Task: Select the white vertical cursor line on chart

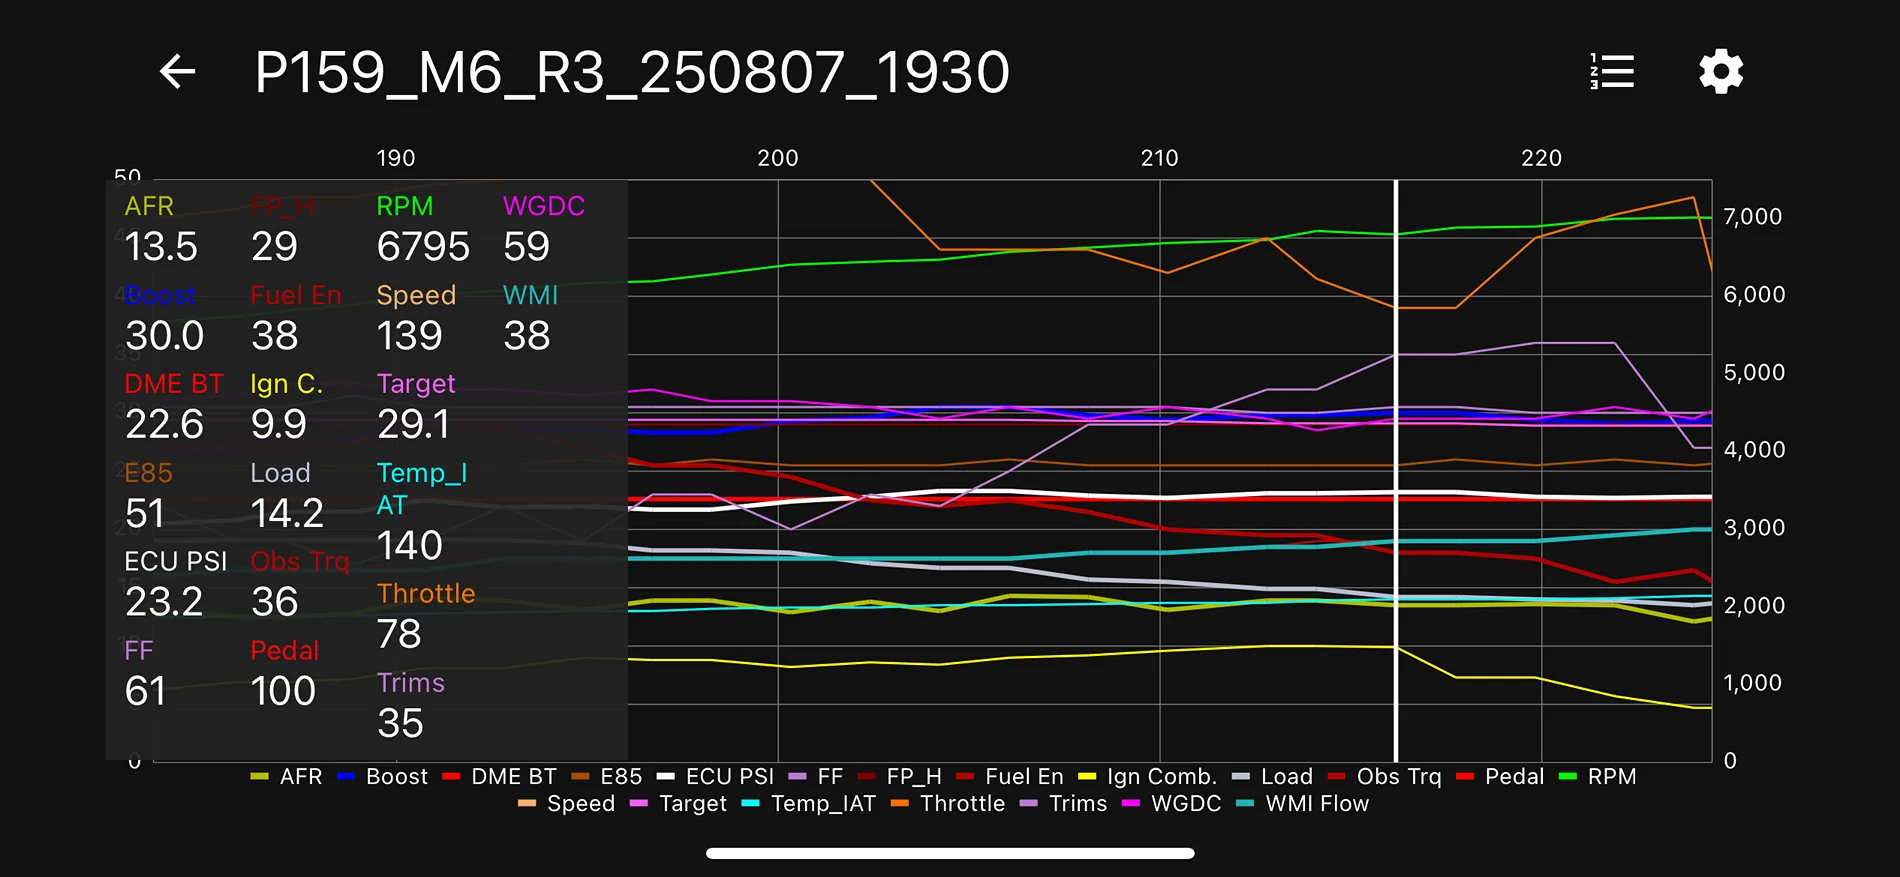Action: [1396, 470]
